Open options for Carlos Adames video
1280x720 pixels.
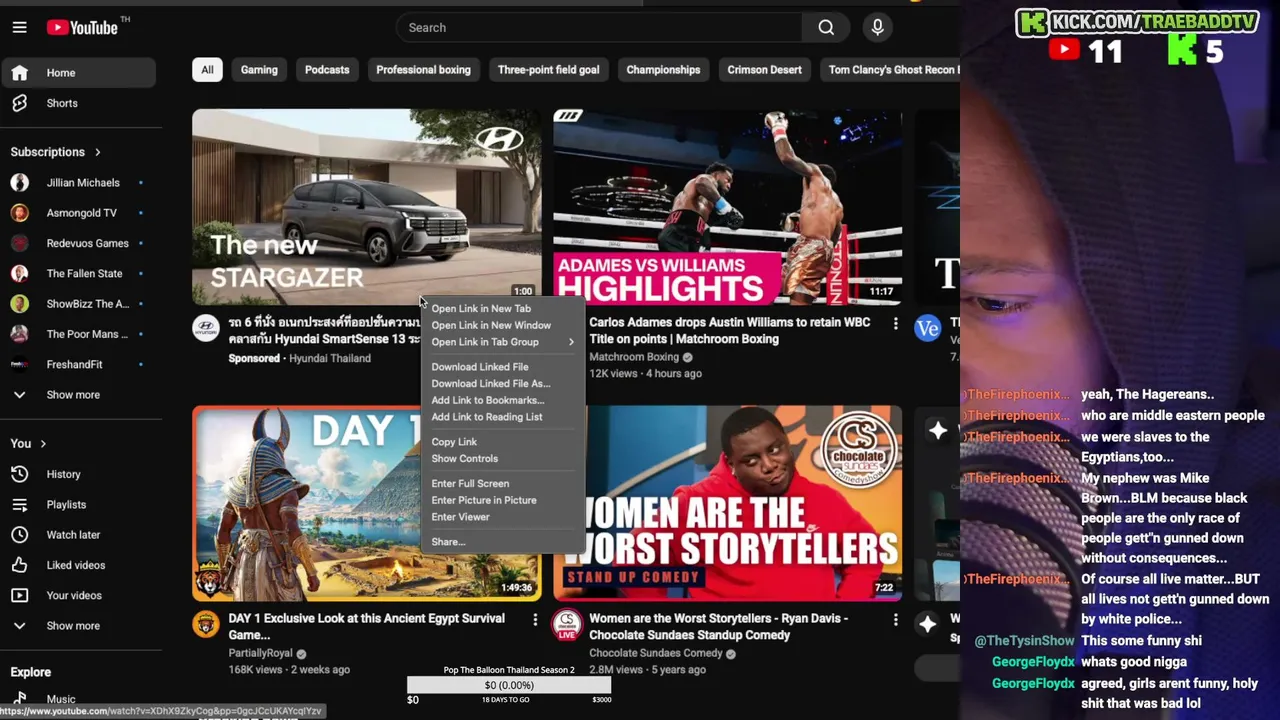[895, 324]
